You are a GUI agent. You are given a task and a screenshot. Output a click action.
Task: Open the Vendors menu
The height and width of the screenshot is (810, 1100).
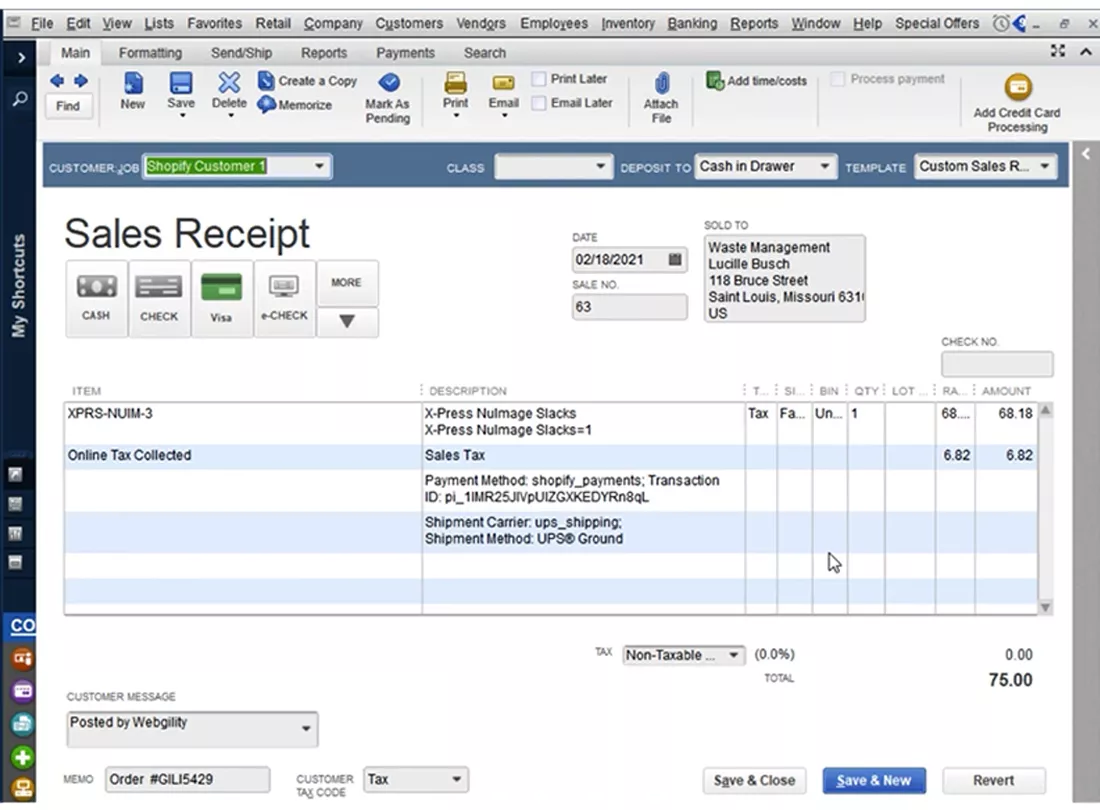pyautogui.click(x=481, y=23)
